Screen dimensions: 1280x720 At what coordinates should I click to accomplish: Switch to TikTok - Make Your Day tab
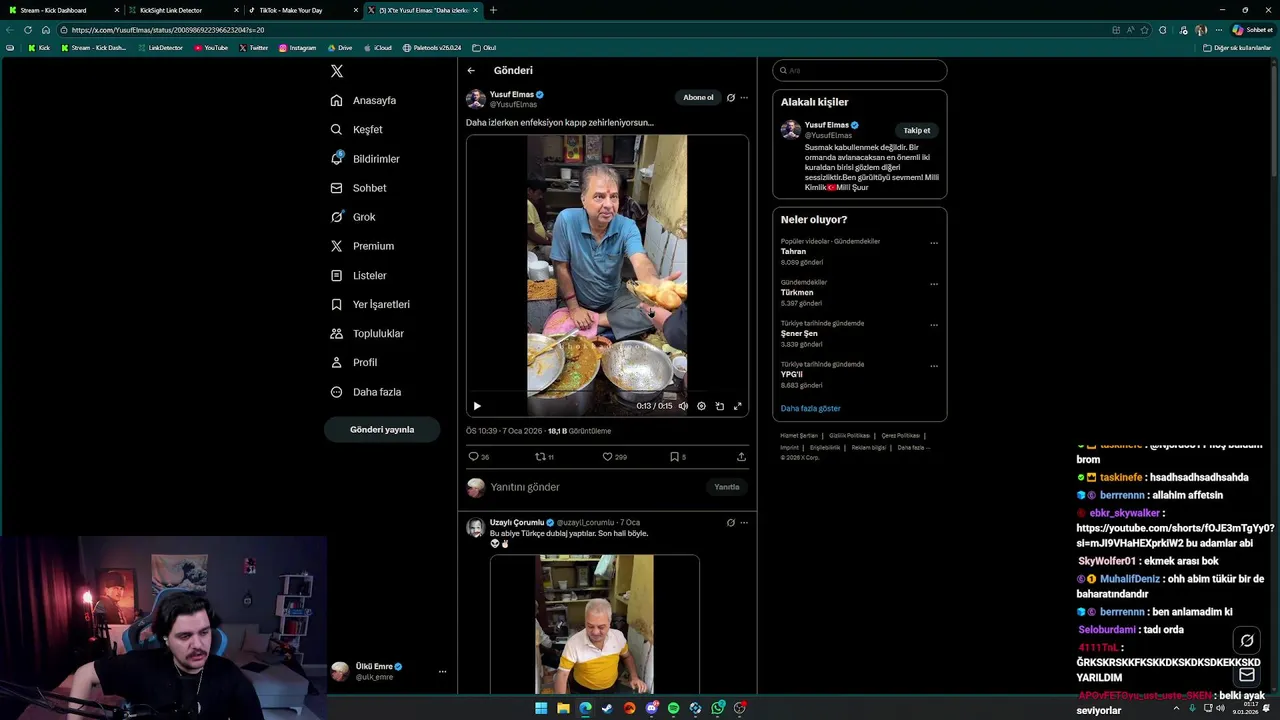(x=302, y=10)
